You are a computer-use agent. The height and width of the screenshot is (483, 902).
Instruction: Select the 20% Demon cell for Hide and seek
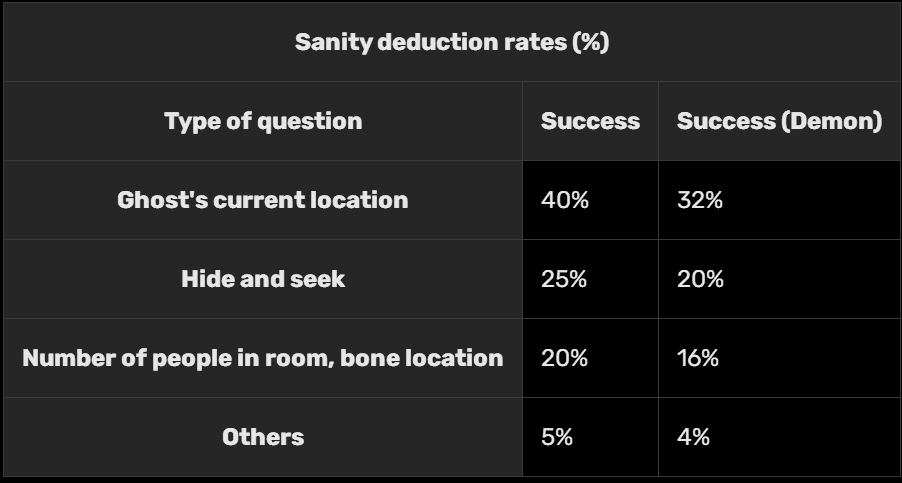pyautogui.click(x=700, y=279)
